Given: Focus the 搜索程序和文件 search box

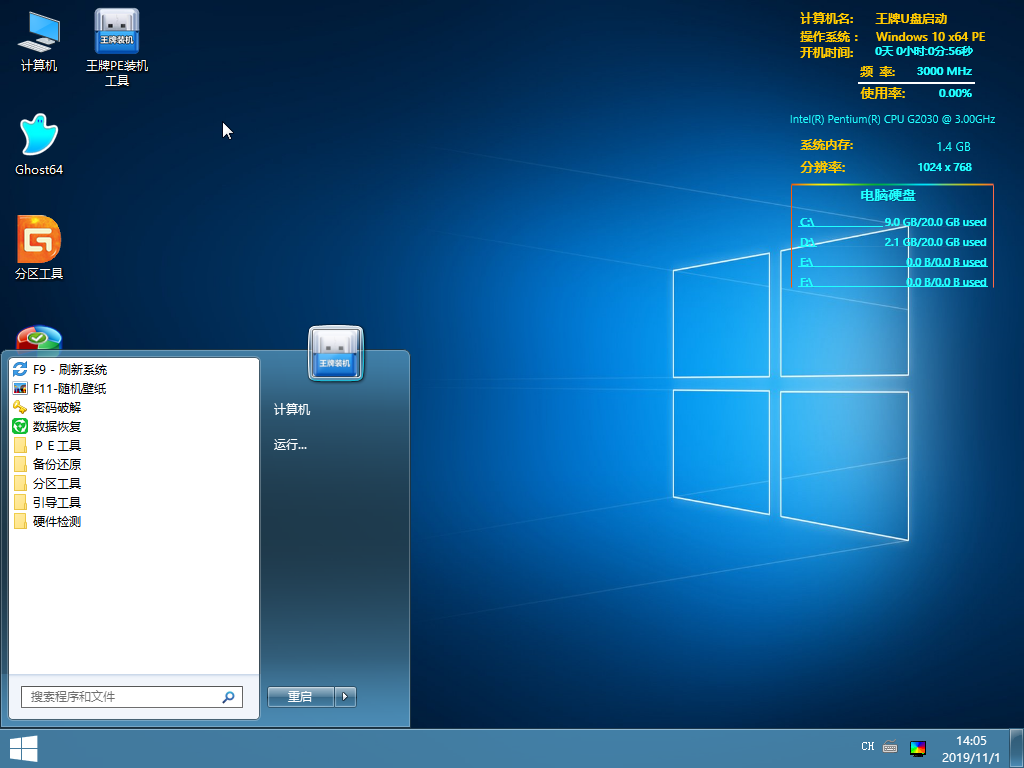Looking at the screenshot, I should tap(132, 697).
